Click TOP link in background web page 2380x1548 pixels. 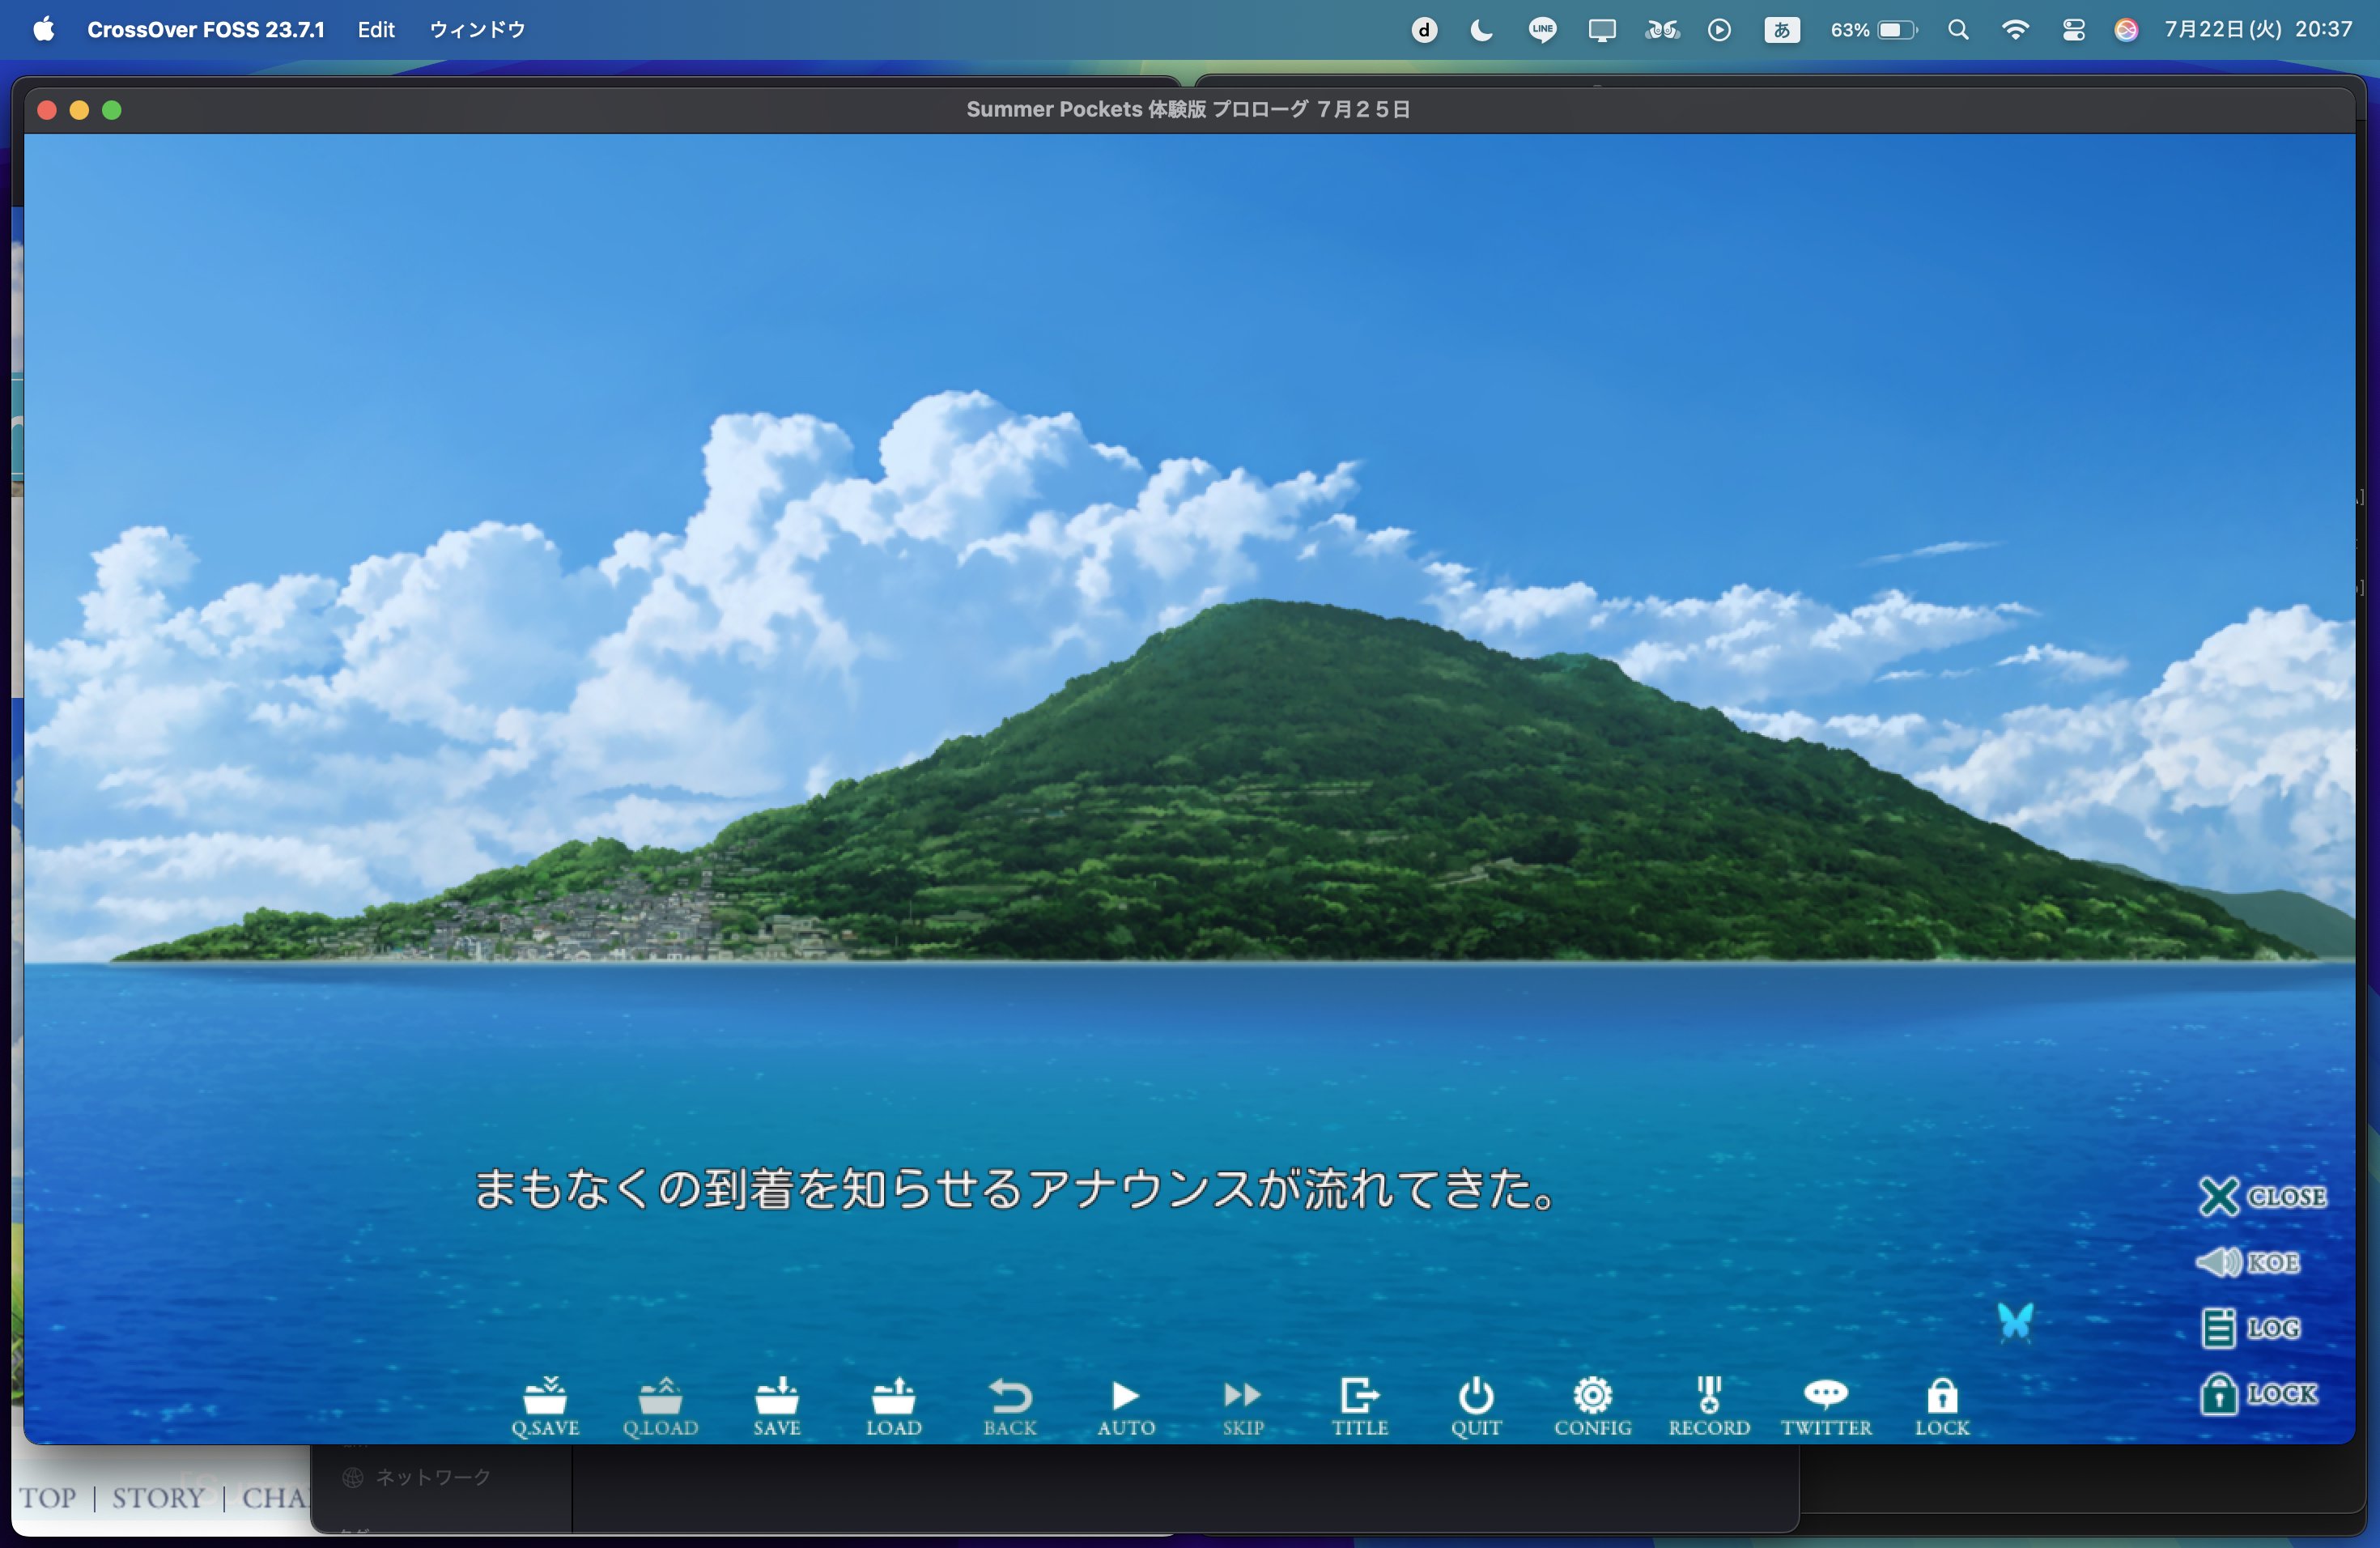(48, 1498)
